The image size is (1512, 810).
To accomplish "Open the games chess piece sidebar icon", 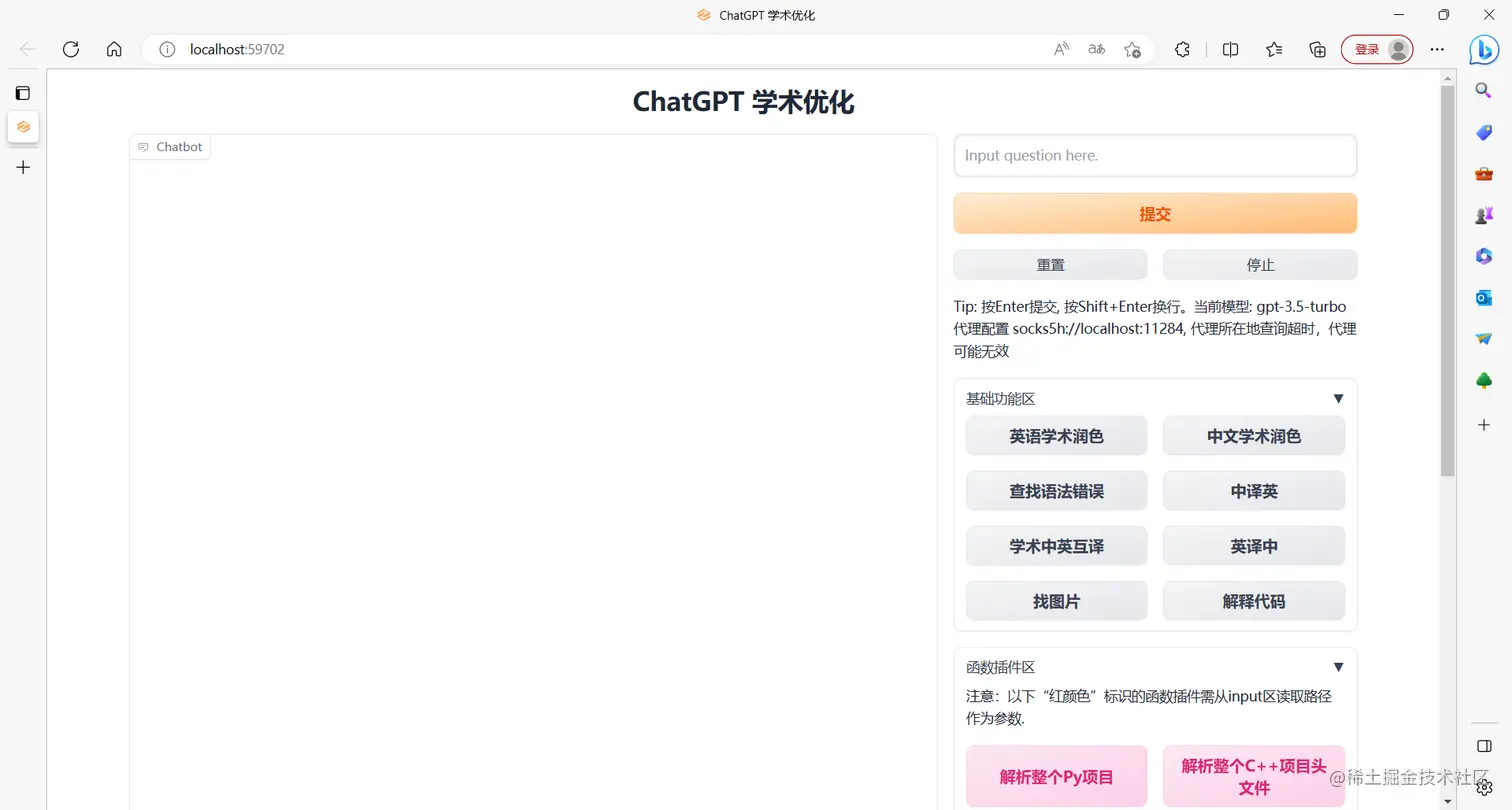I will (x=1484, y=215).
